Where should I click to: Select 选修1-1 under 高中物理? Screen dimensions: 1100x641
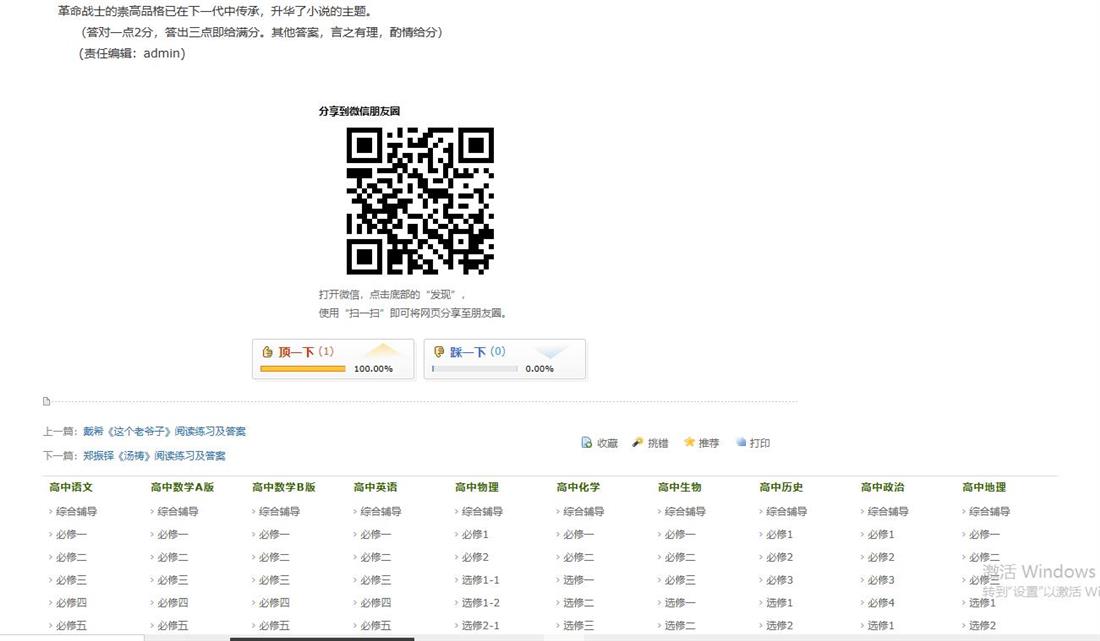(x=481, y=580)
